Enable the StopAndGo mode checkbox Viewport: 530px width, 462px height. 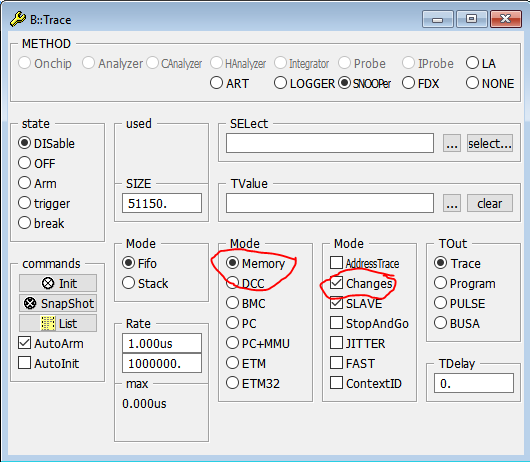[x=336, y=323]
